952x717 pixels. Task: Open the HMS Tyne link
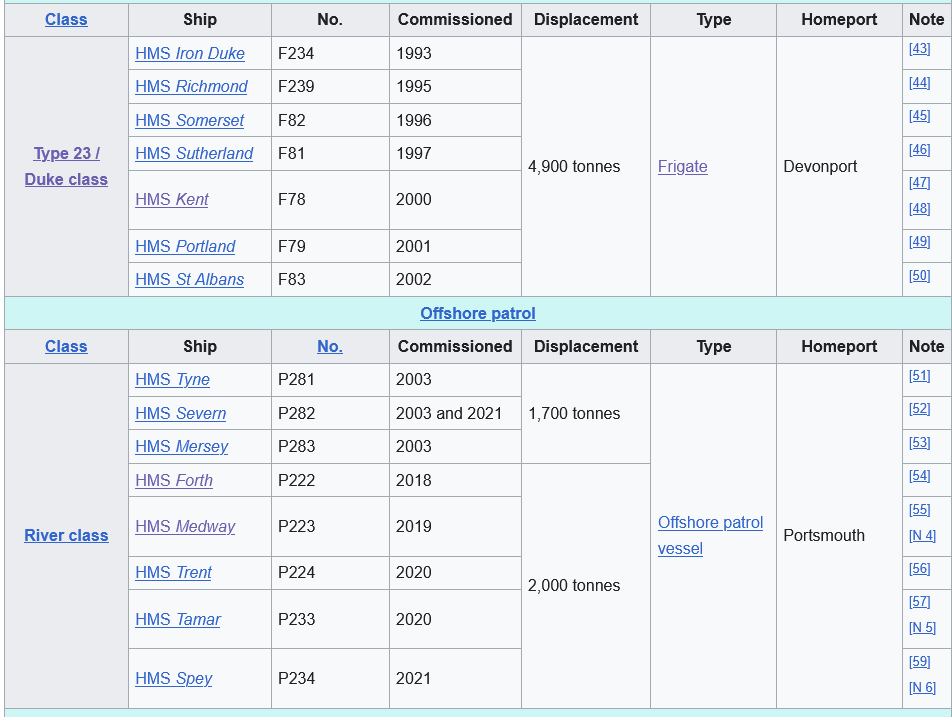coord(172,379)
